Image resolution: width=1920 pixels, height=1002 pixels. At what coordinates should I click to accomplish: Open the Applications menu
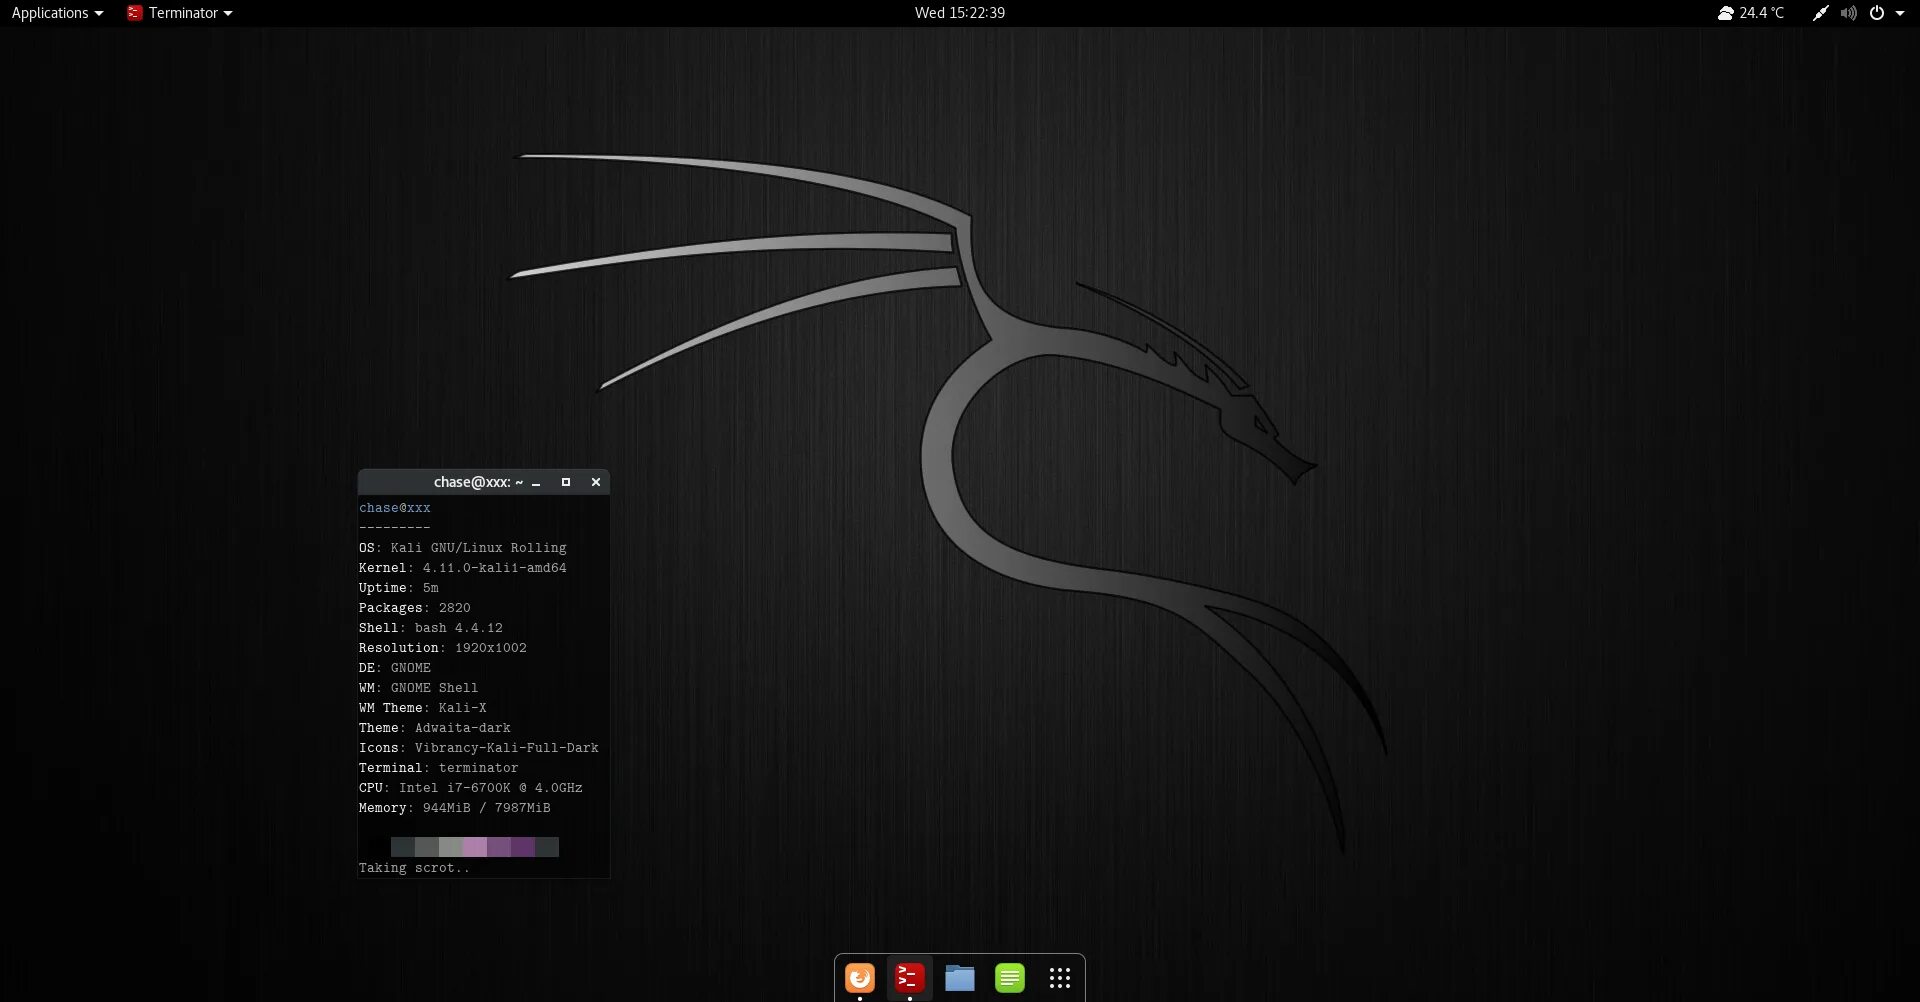click(x=57, y=13)
